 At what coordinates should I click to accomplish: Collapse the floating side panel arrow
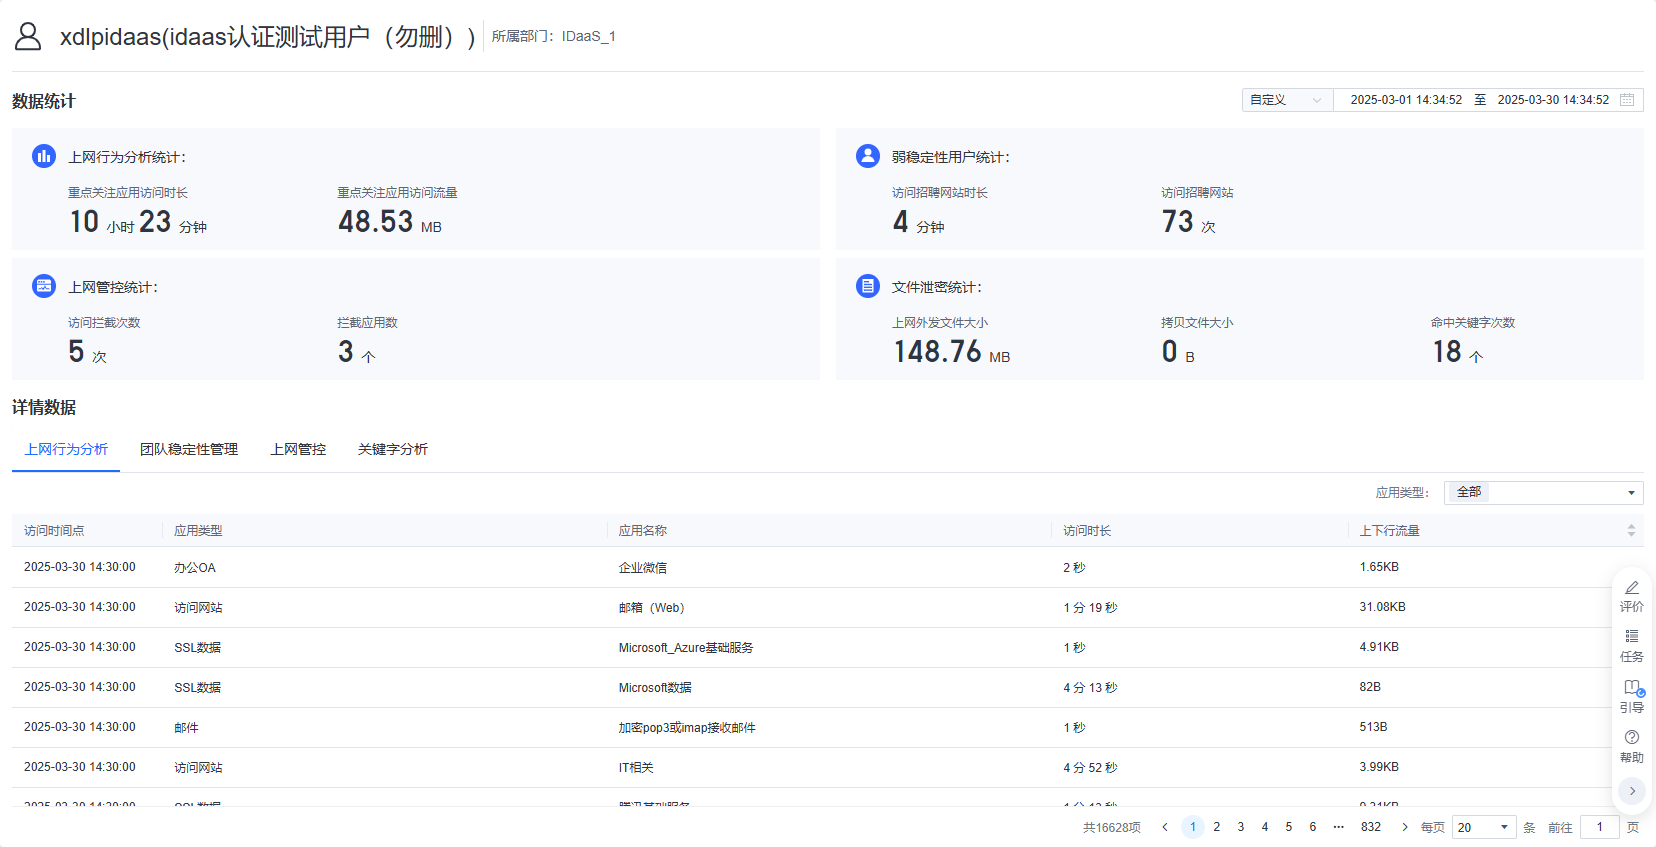pyautogui.click(x=1631, y=791)
